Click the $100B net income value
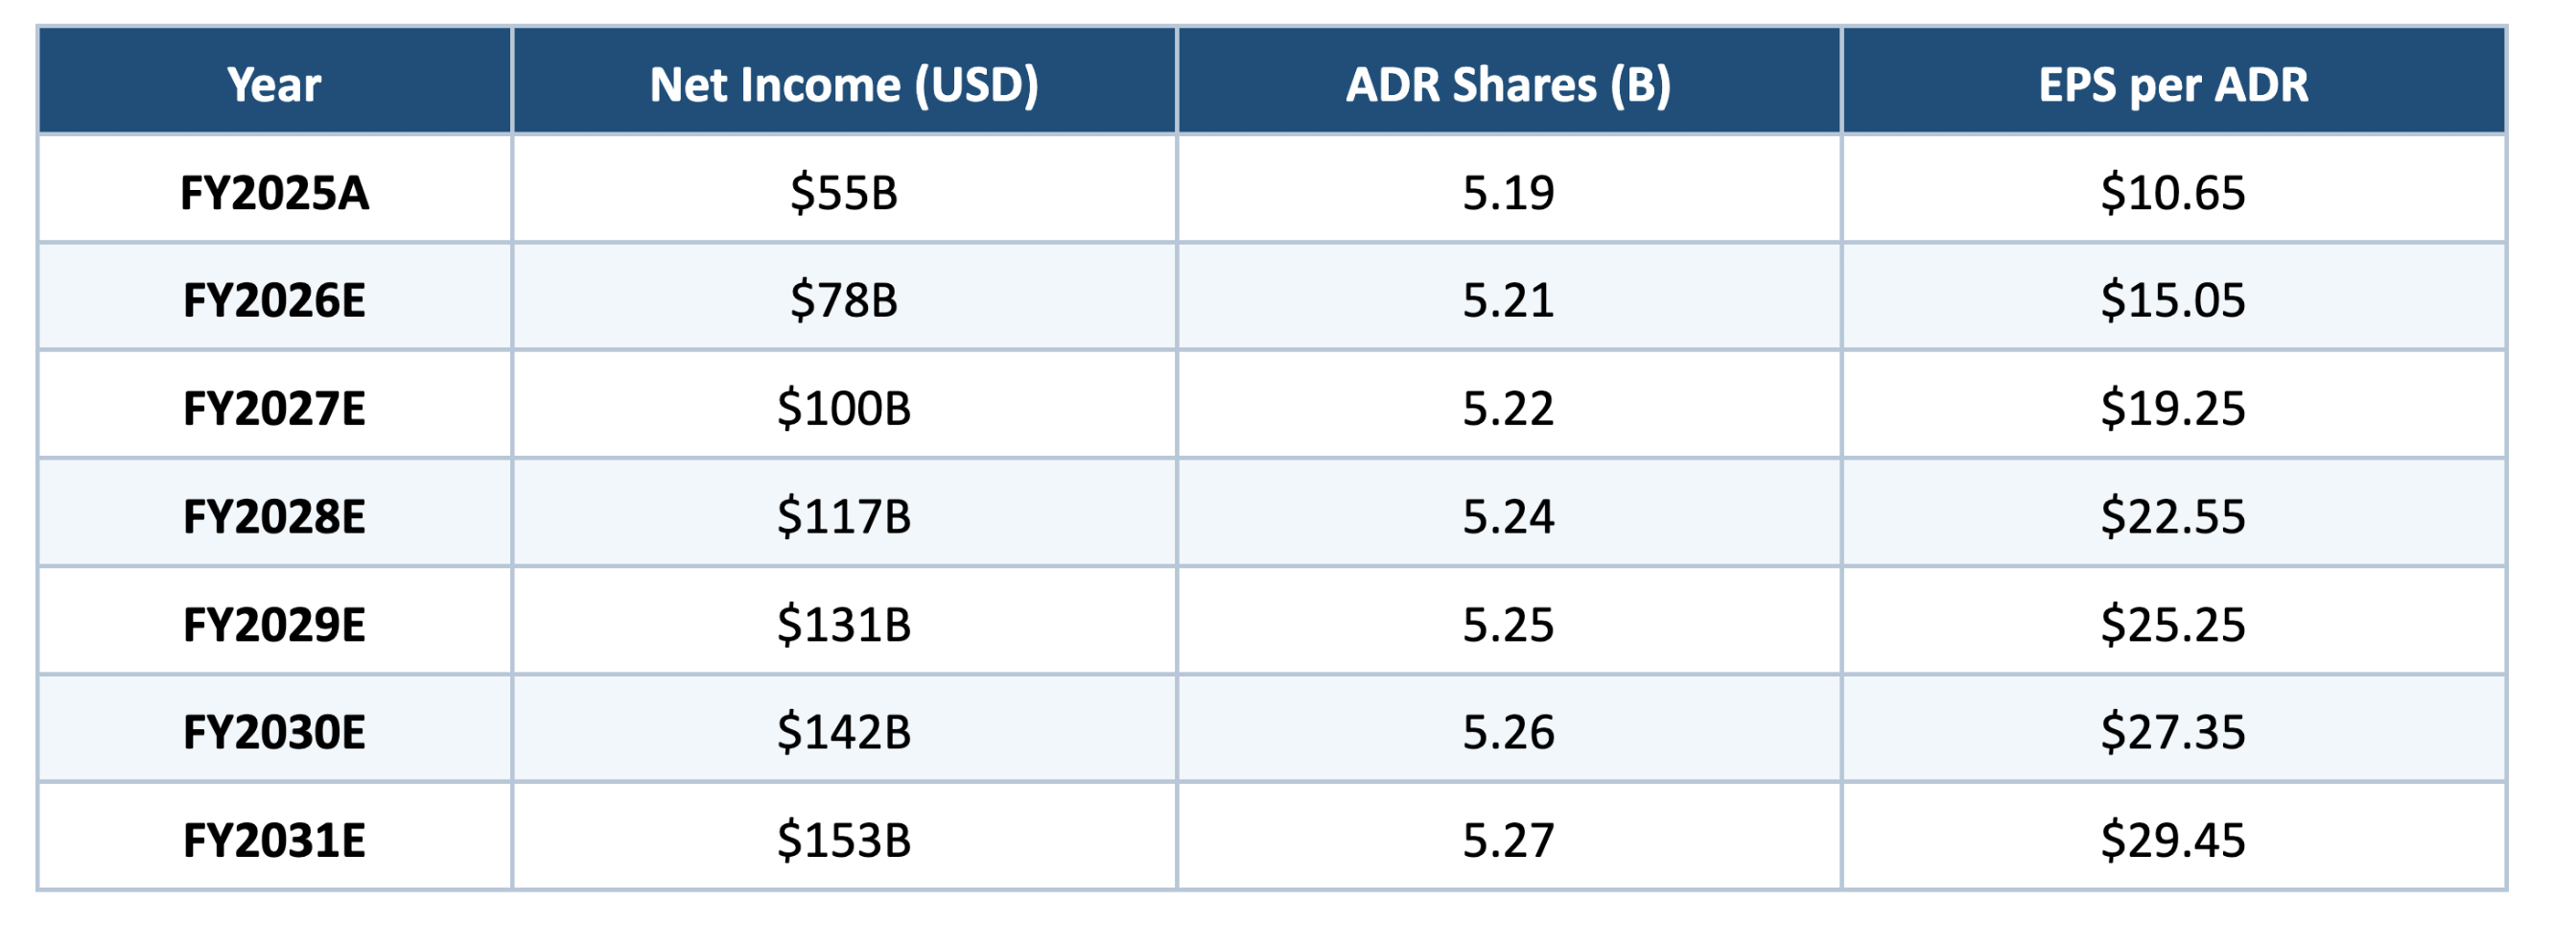 (844, 408)
